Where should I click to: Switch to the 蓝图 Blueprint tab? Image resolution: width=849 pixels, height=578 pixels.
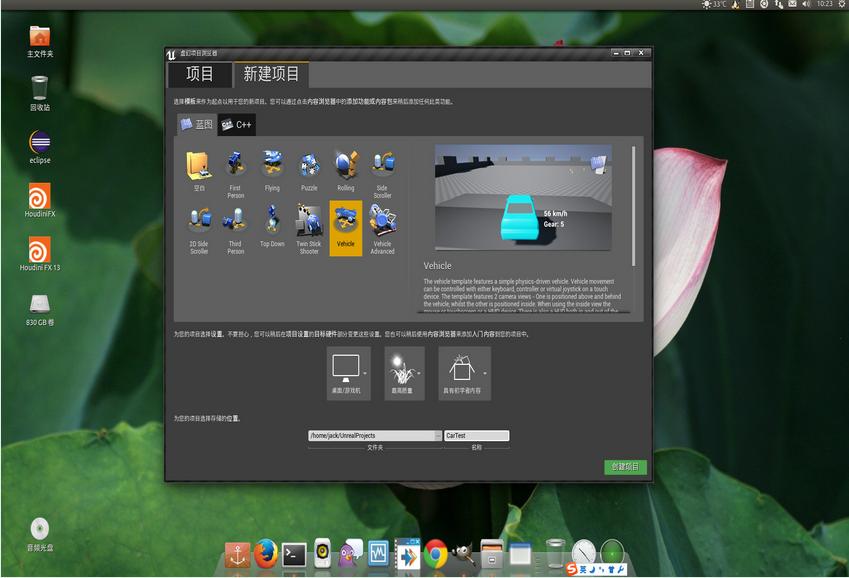coord(197,125)
